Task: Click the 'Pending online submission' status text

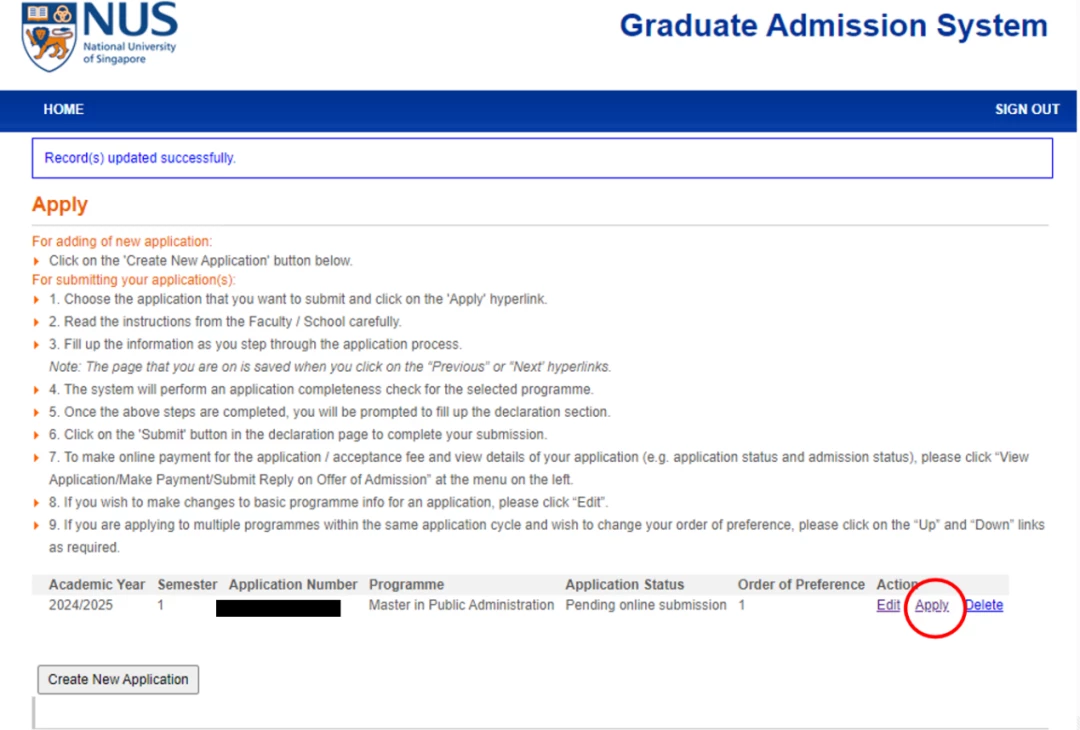Action: point(646,605)
